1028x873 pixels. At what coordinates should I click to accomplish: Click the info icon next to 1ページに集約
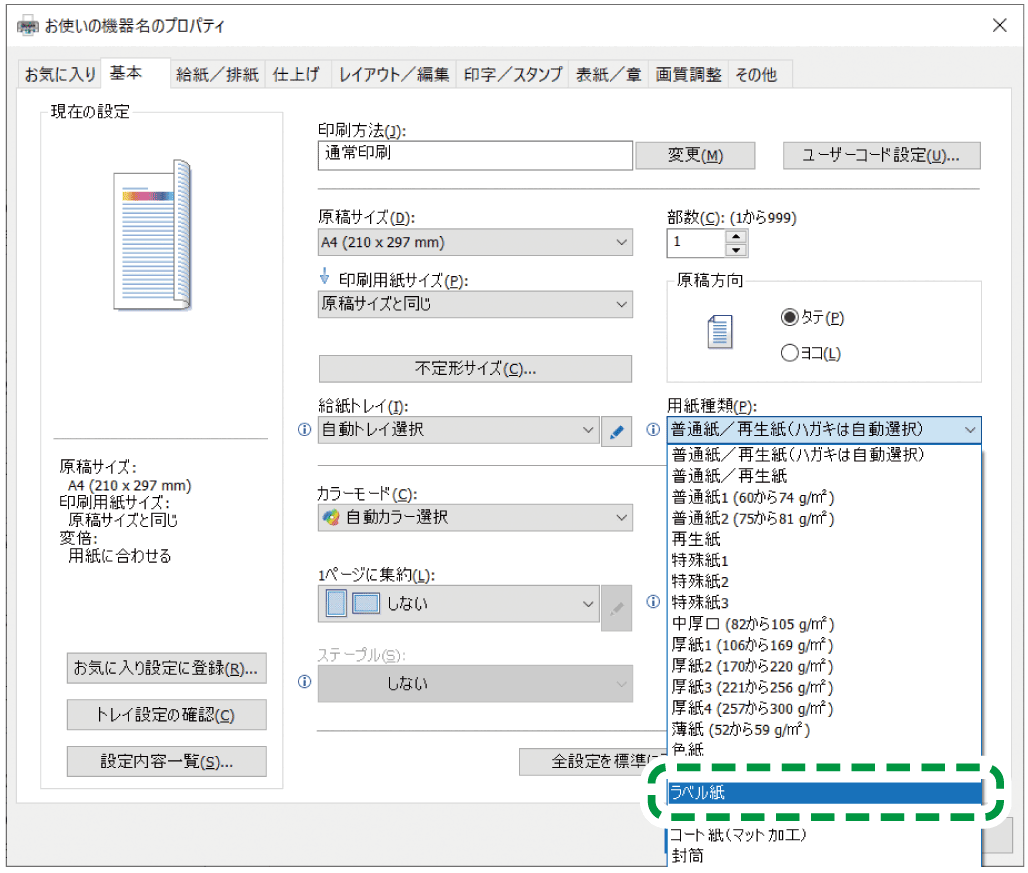[653, 601]
